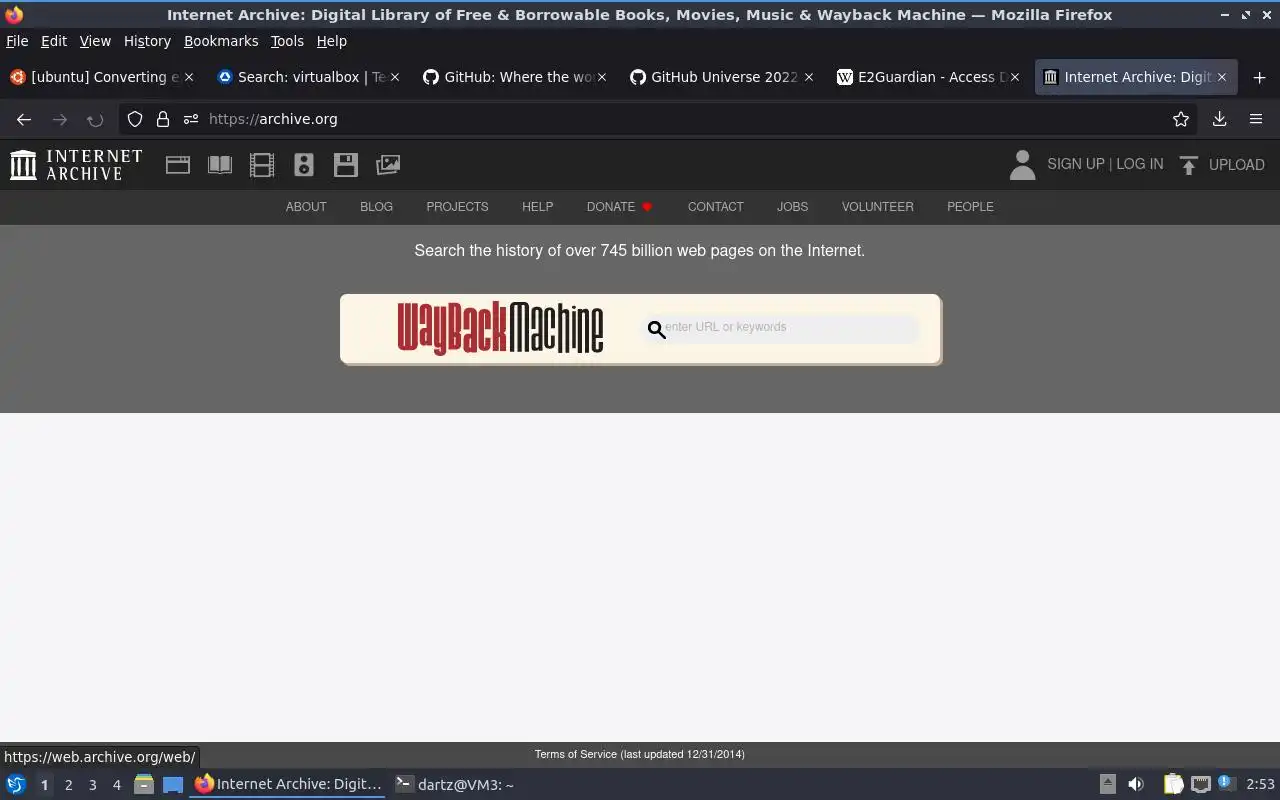Click the UPLOAD text link

tap(1236, 165)
